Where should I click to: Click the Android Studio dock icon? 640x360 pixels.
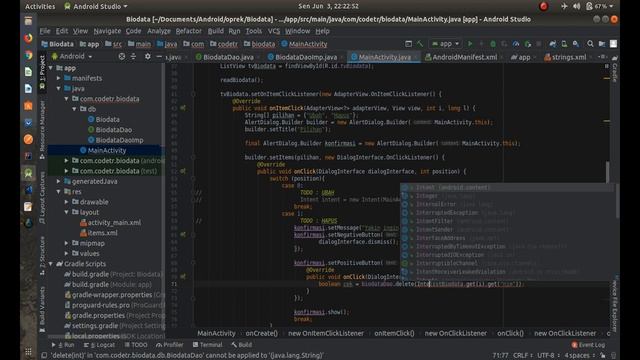pos(28,173)
